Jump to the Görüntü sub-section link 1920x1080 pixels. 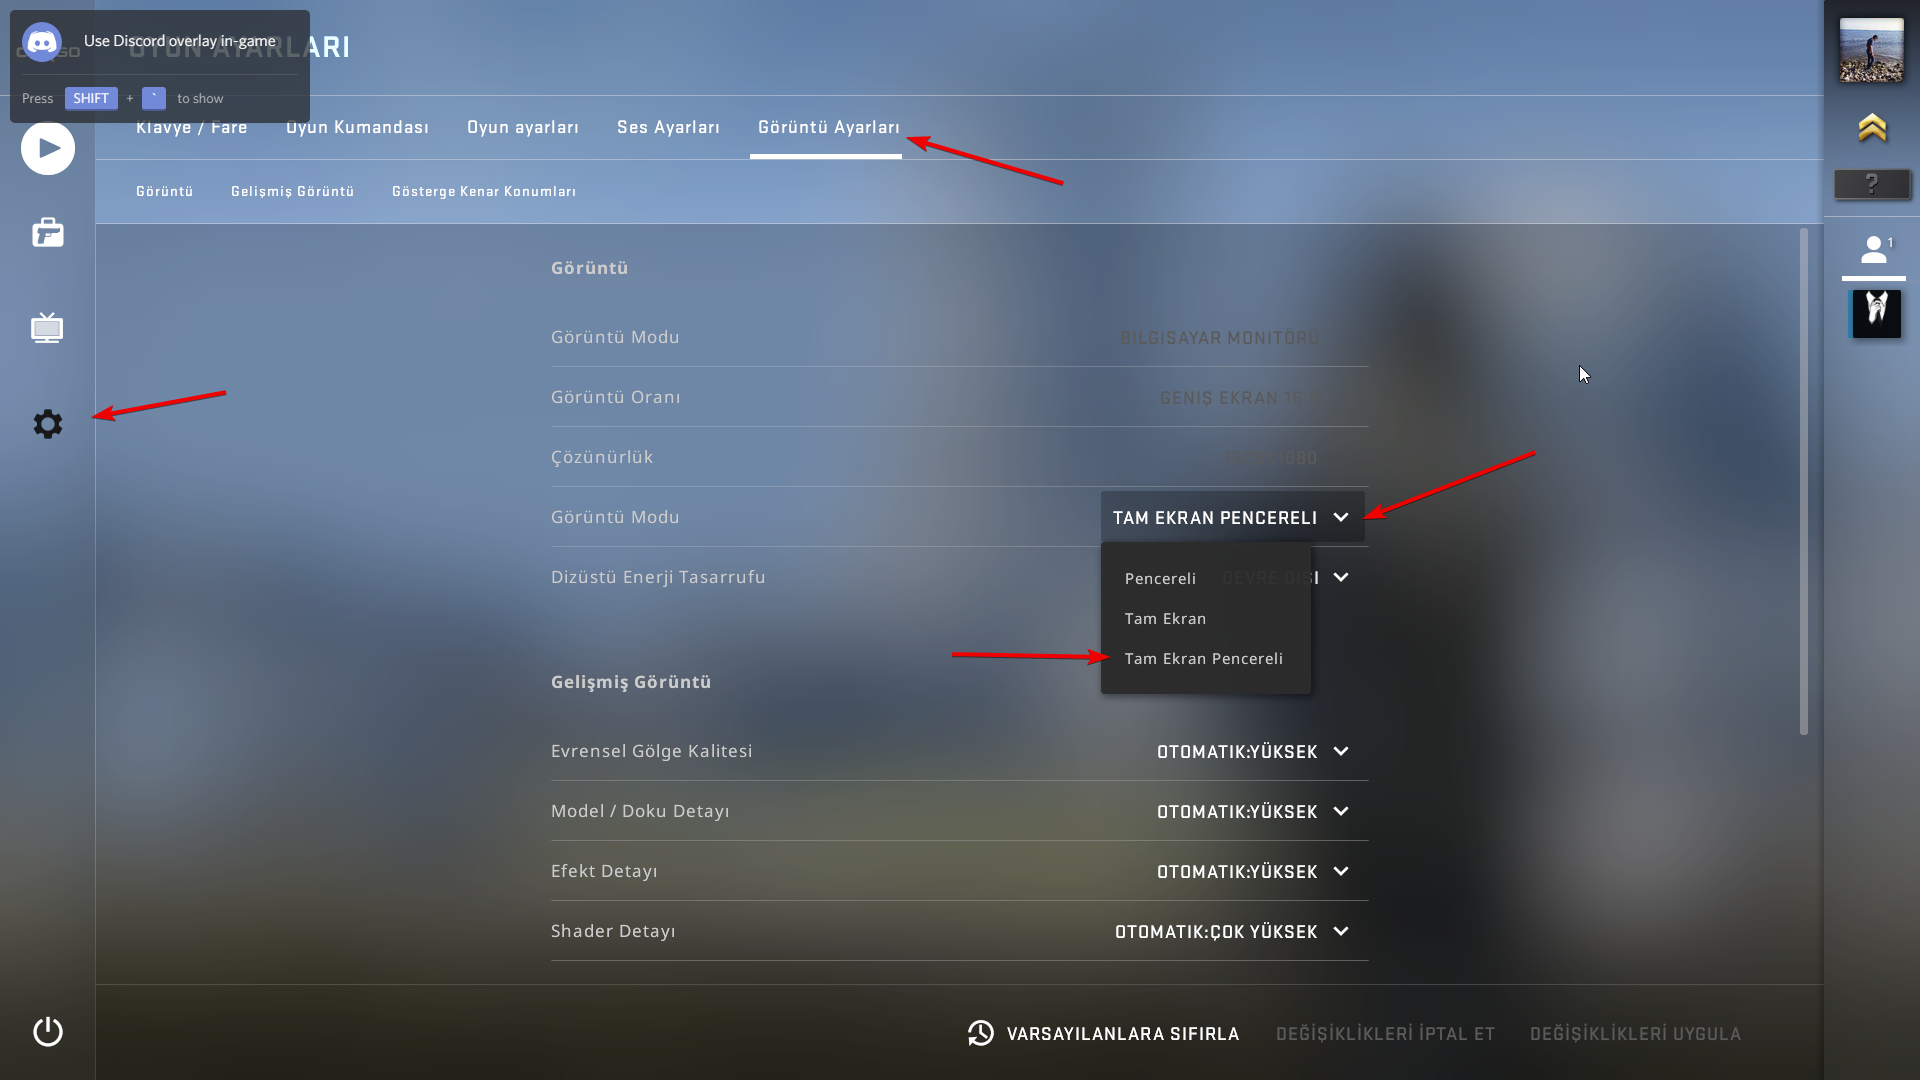(165, 191)
